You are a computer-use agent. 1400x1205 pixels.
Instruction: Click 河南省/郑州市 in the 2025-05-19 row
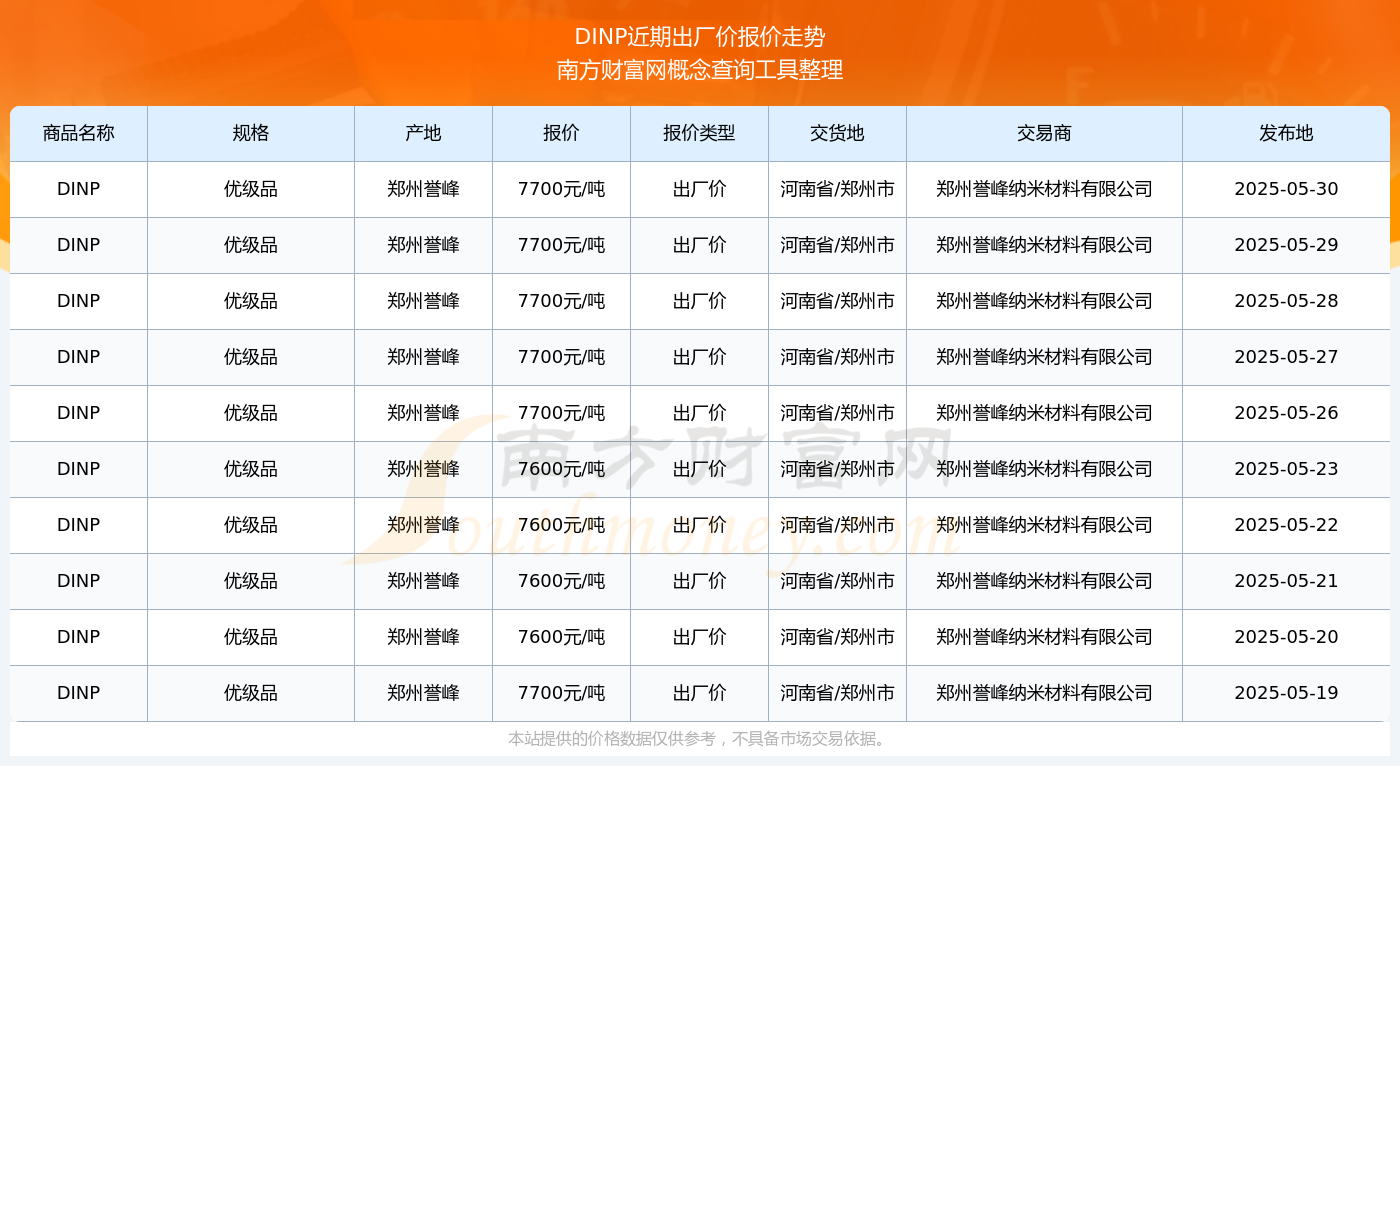[837, 693]
